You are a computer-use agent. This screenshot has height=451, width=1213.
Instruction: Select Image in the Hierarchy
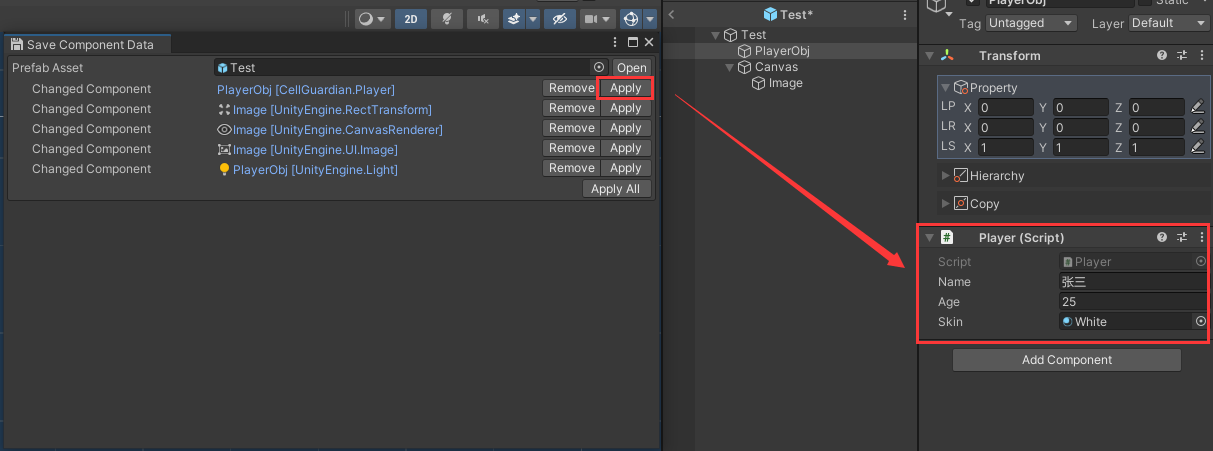pyautogui.click(x=785, y=83)
